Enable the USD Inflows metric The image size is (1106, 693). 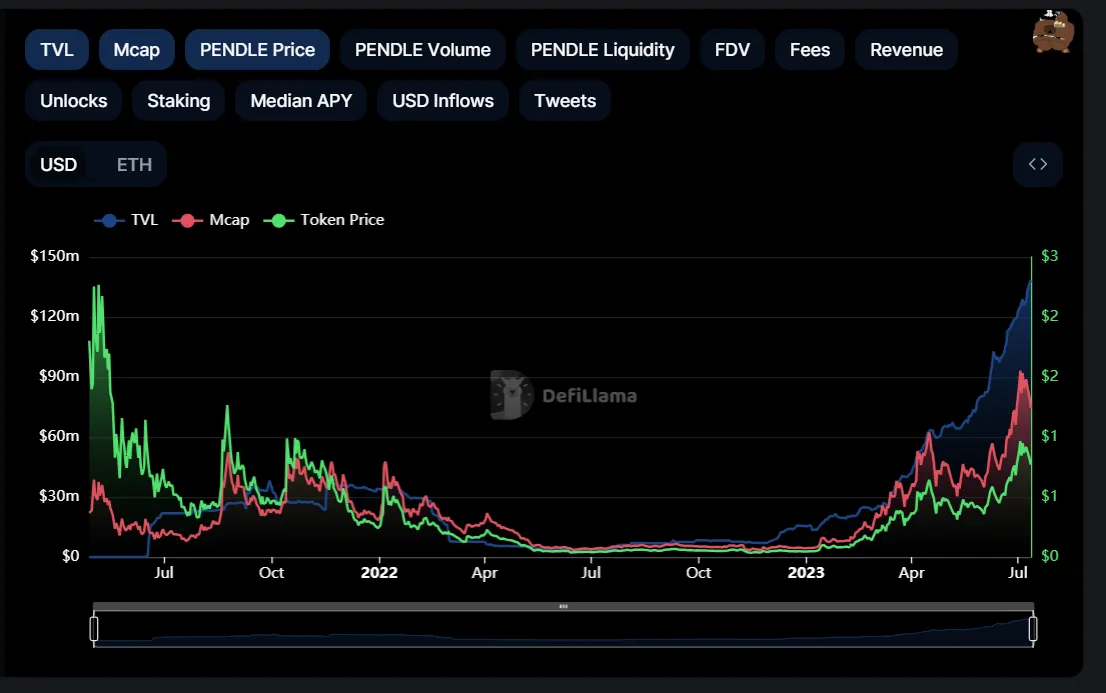[443, 101]
